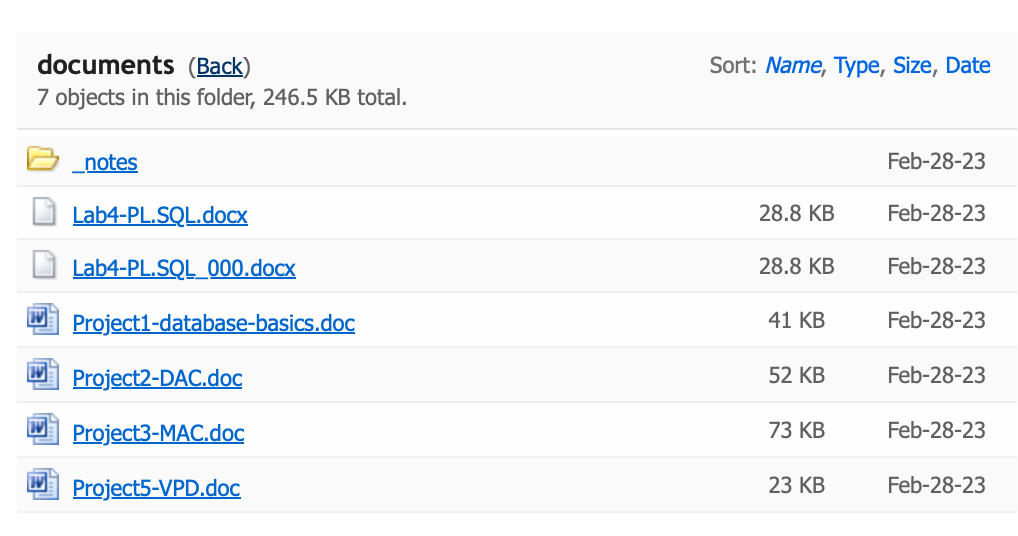The width and height of the screenshot is (1018, 536).
Task: Click the Lab4-PL.SQL_000.docx file icon
Action: point(43,265)
